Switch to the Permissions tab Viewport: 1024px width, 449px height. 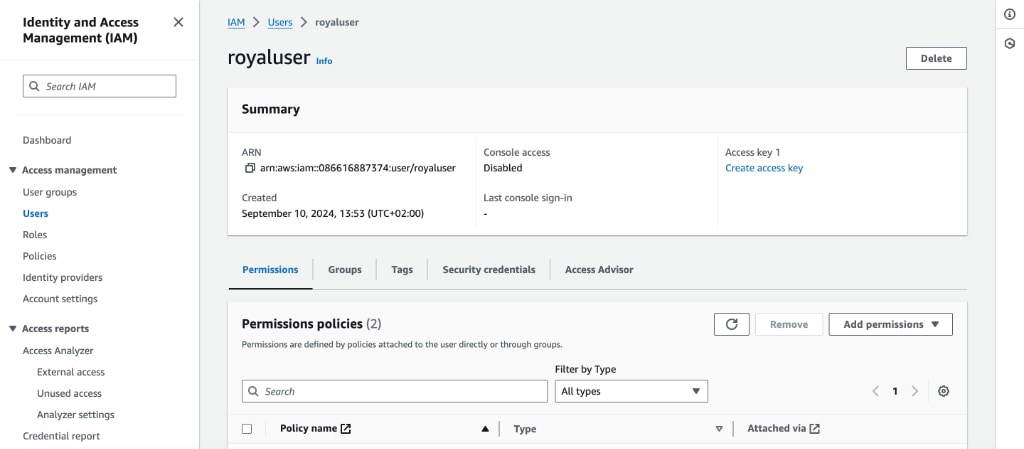(x=270, y=270)
